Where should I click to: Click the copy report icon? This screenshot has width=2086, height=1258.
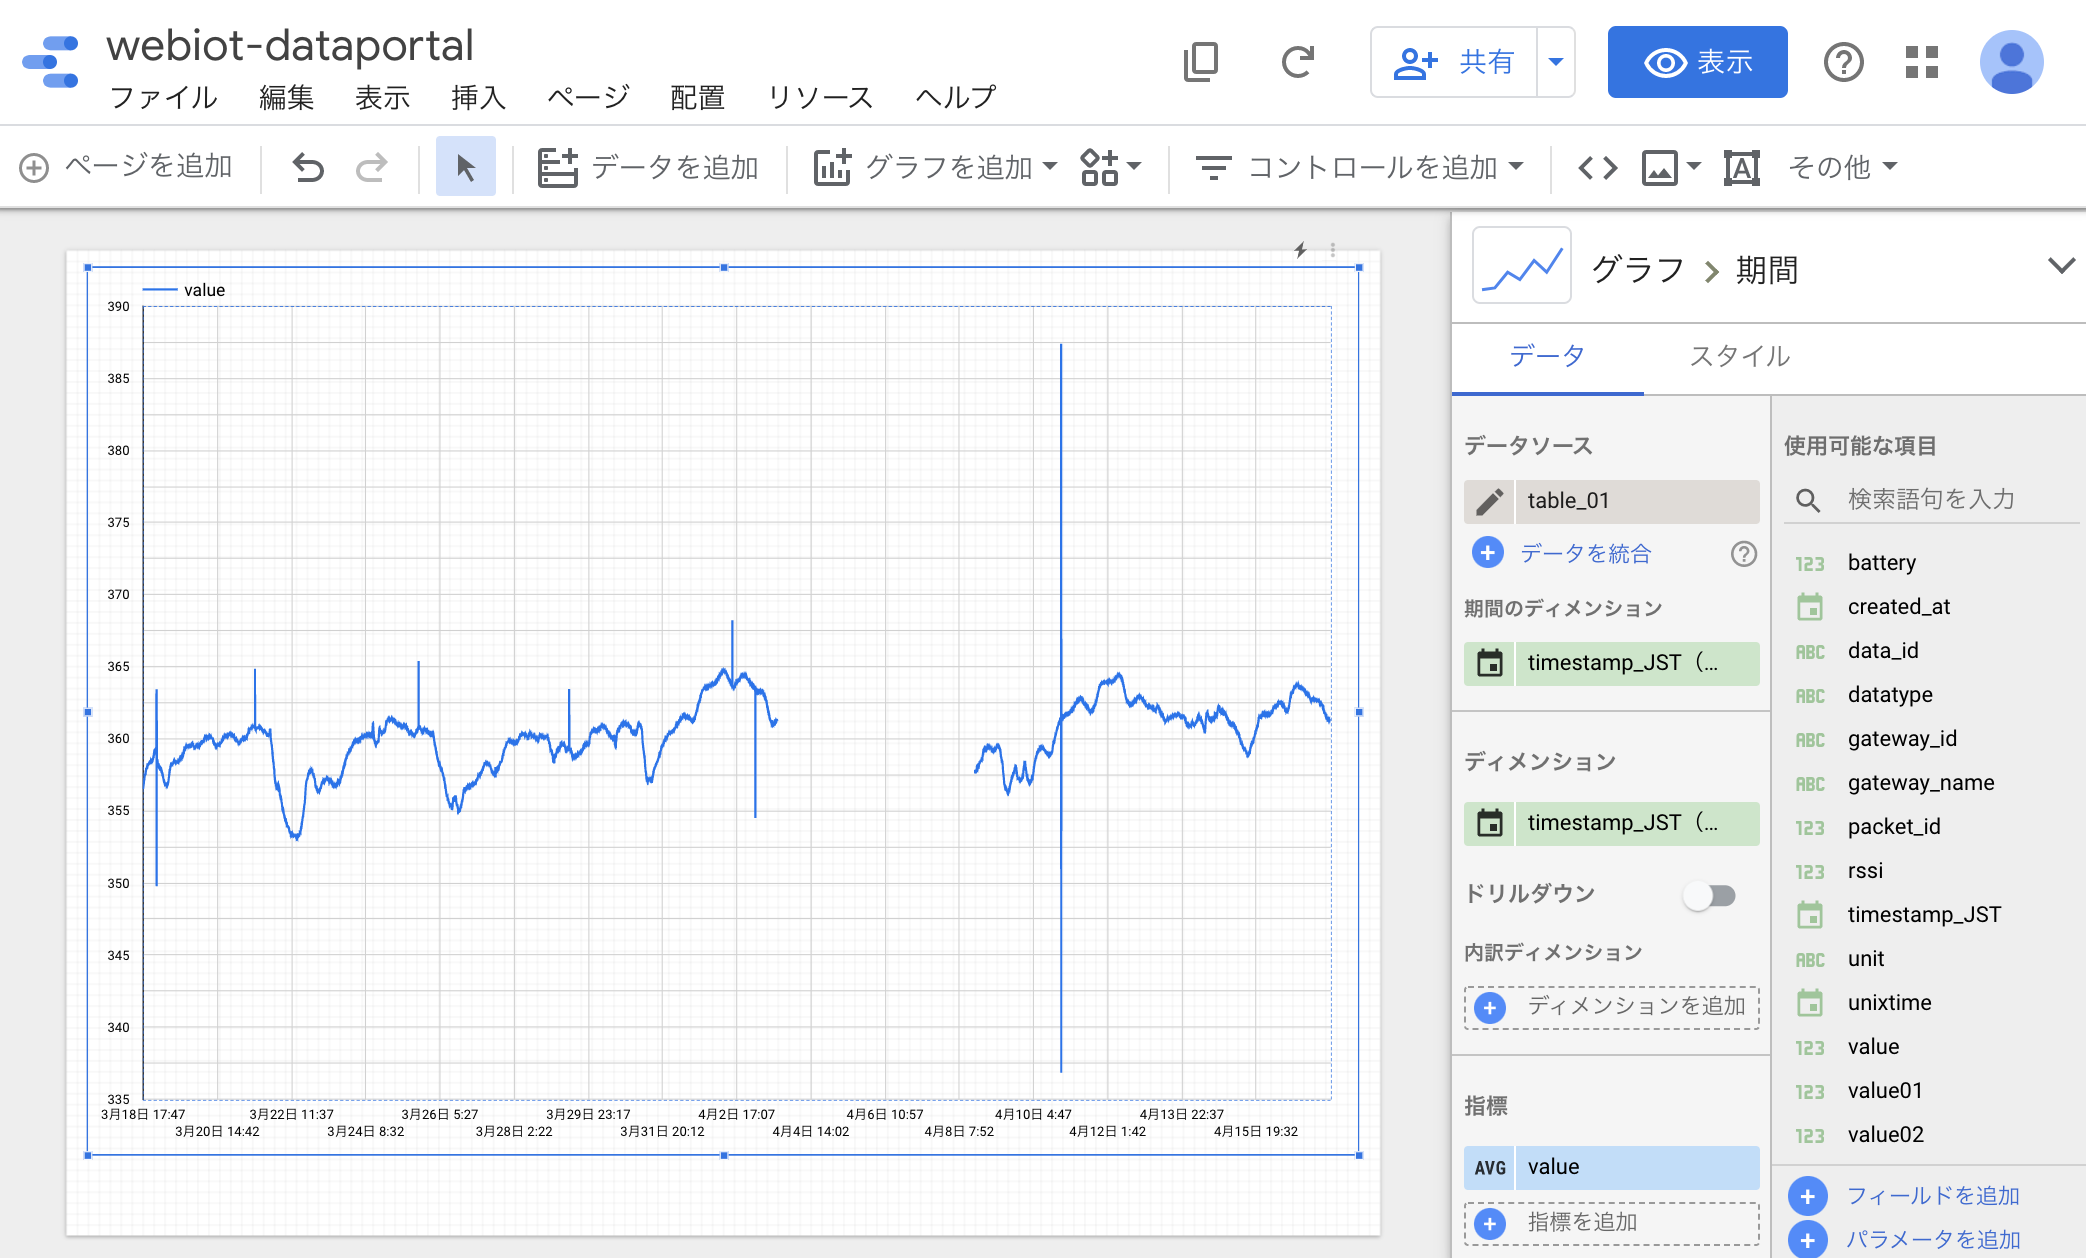point(1201,62)
